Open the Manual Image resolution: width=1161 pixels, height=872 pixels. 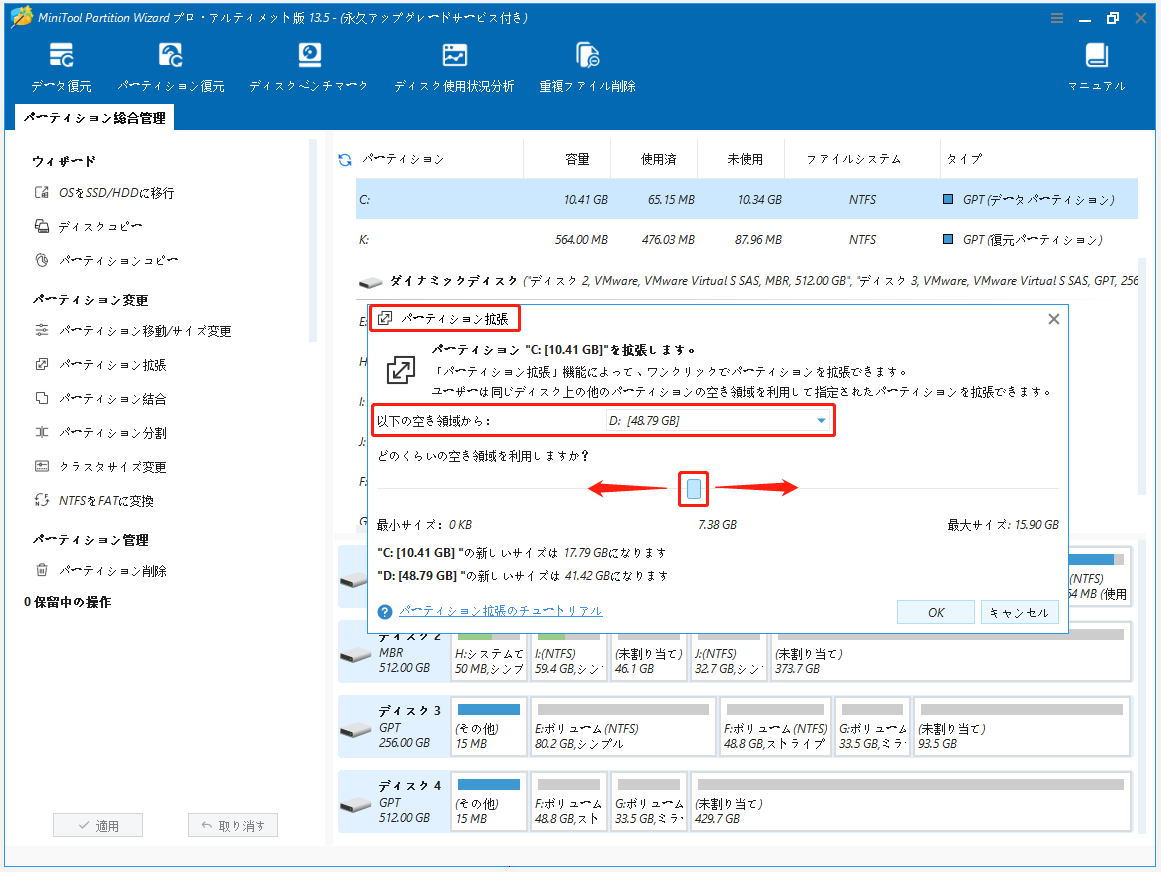pos(1097,68)
